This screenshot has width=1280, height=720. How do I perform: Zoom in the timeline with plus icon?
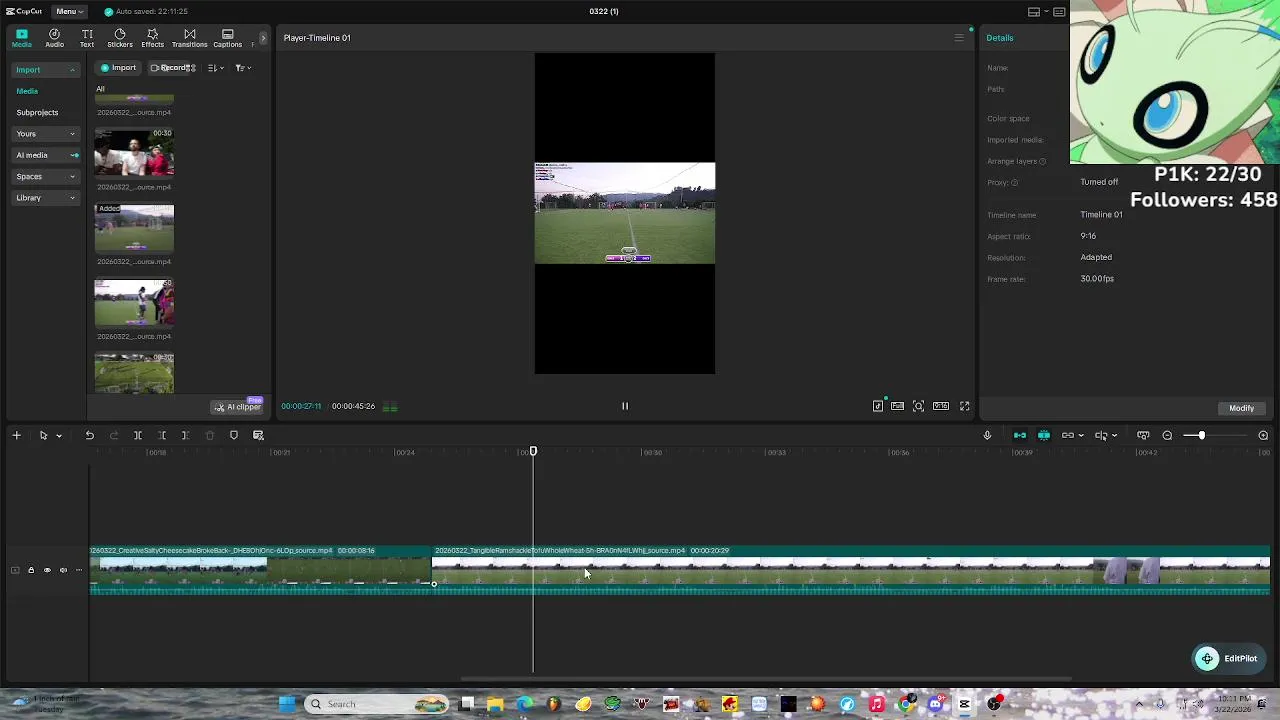pos(1263,435)
